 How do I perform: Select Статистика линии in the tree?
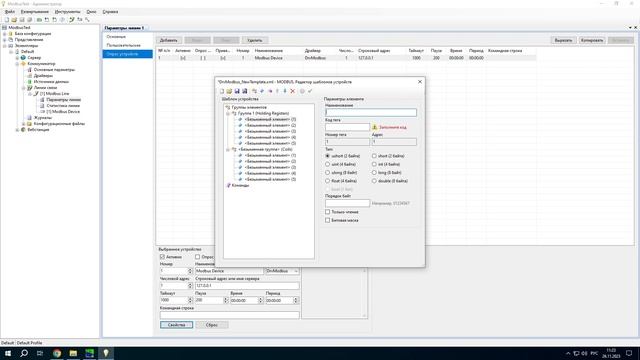63,106
